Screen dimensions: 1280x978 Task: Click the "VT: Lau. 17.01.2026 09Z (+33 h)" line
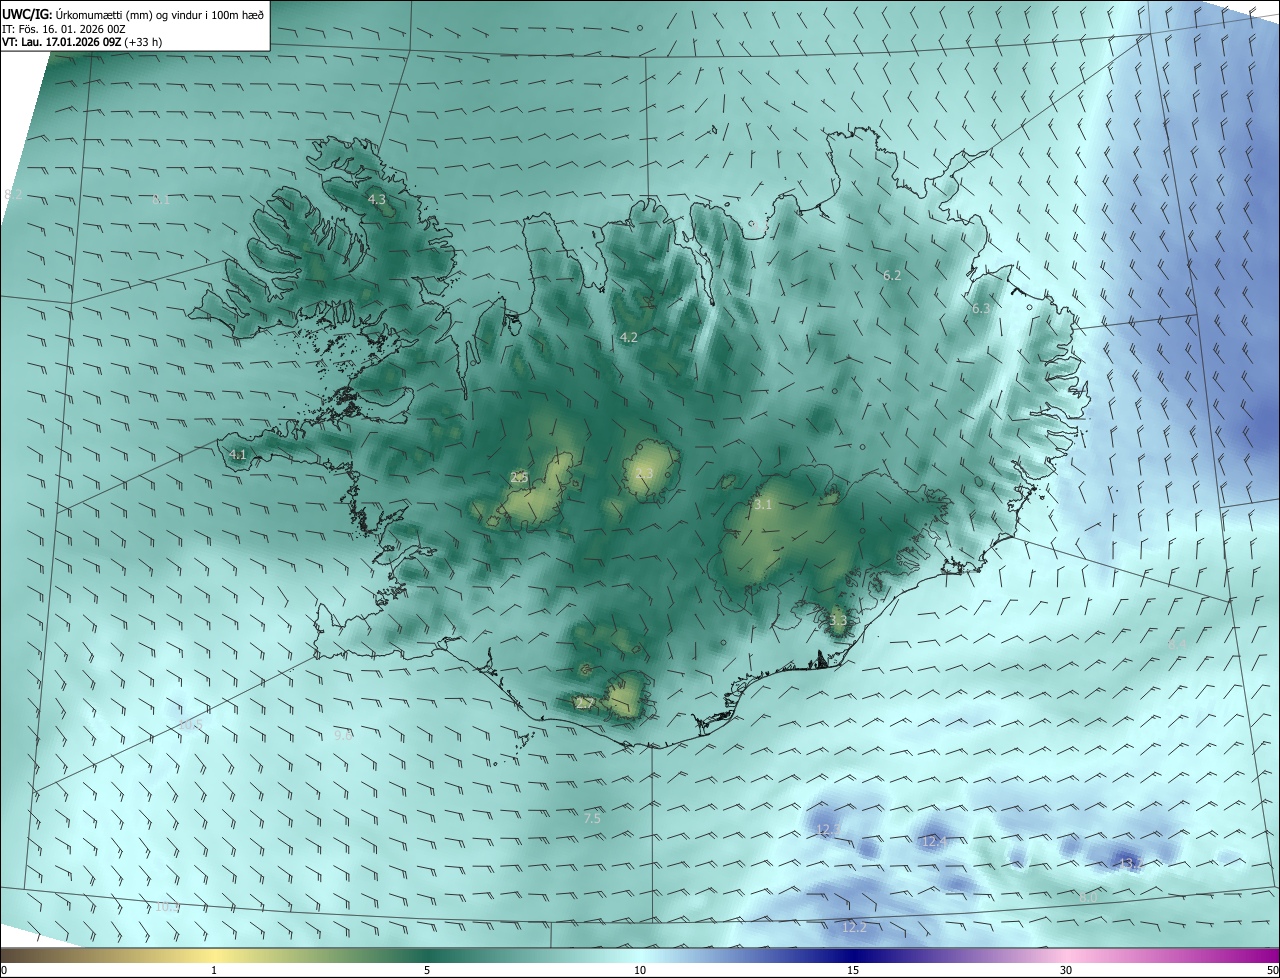82,42
